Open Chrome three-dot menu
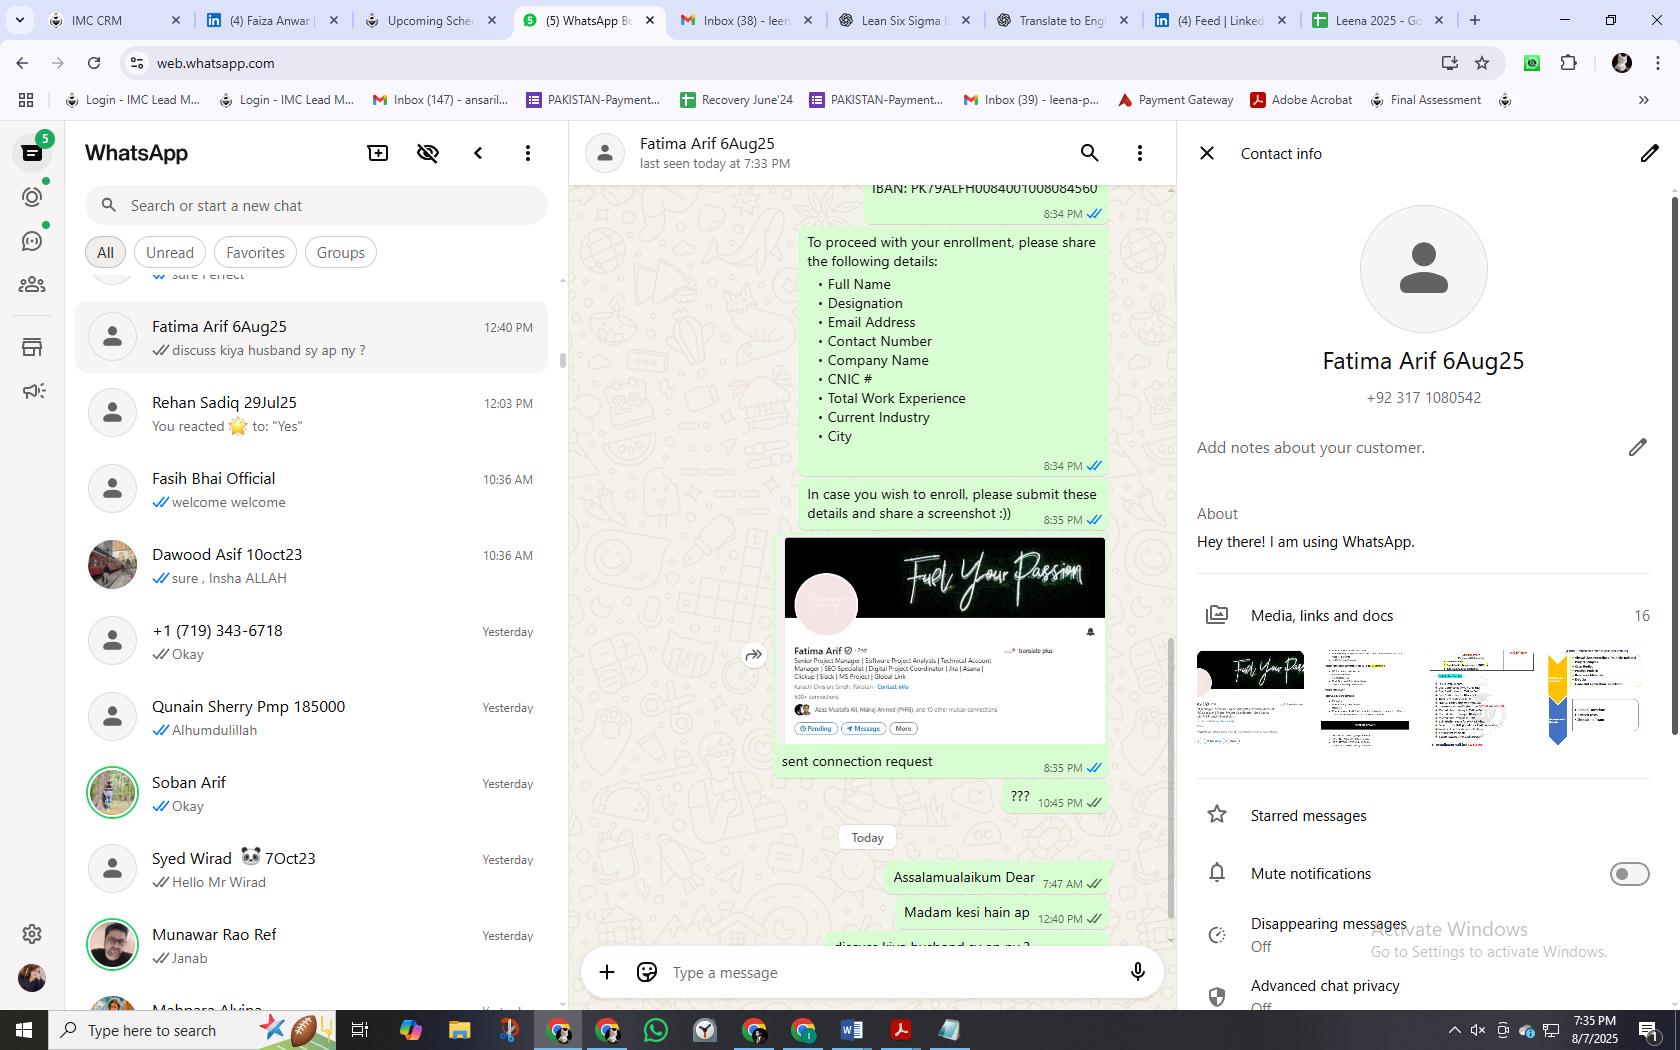The width and height of the screenshot is (1680, 1050). pos(1658,63)
